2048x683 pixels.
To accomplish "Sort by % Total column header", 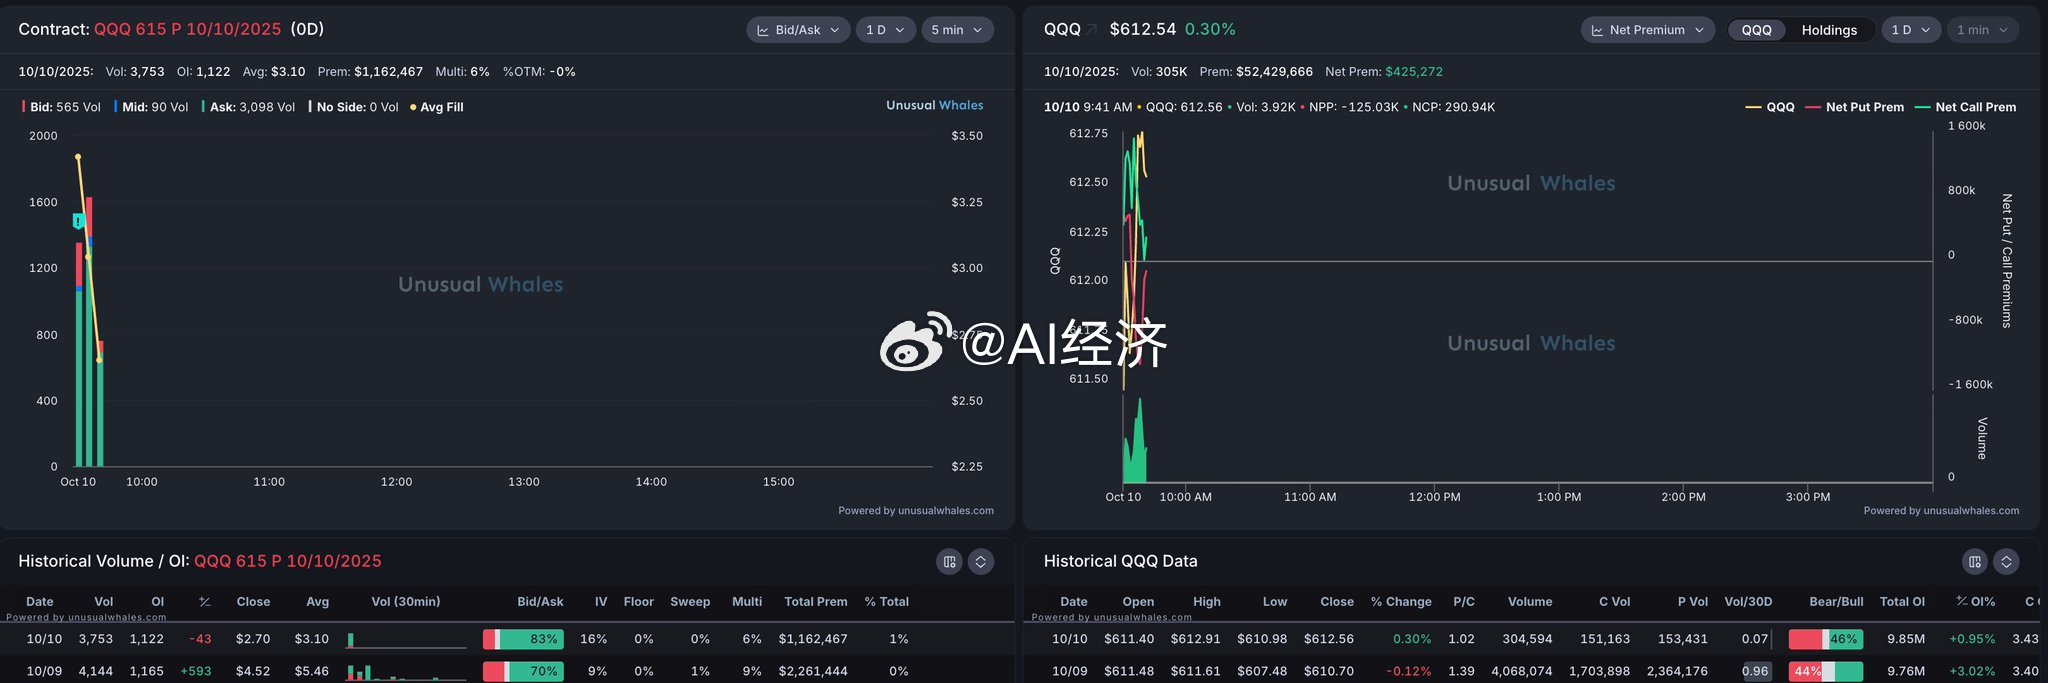I will tap(887, 602).
